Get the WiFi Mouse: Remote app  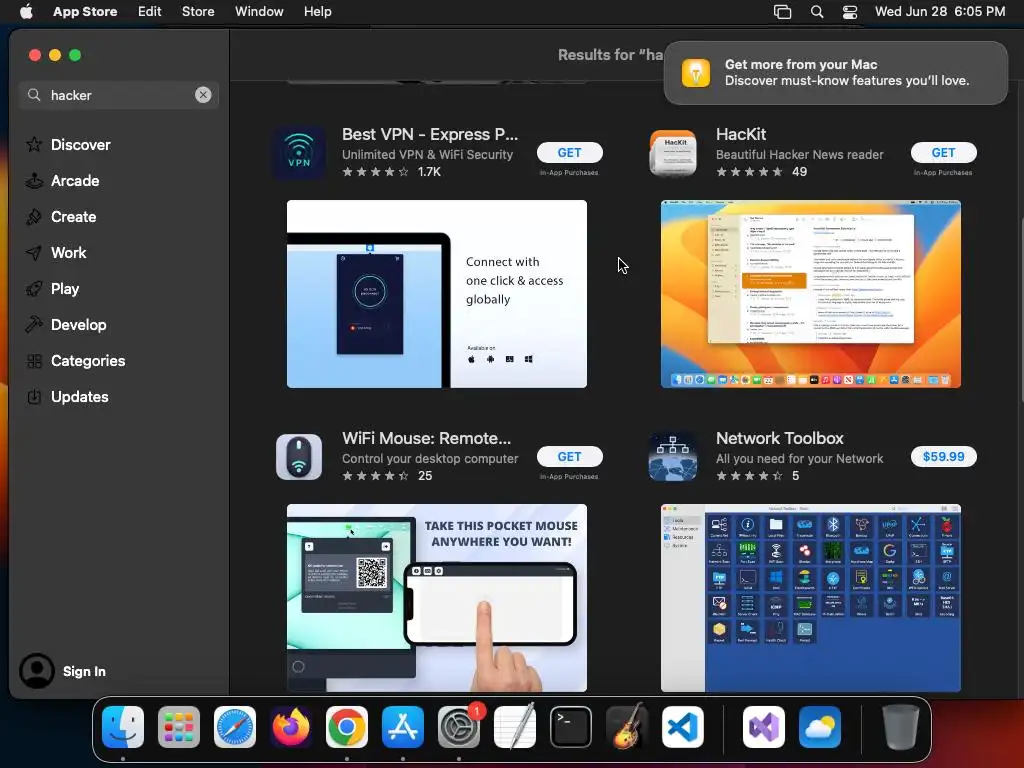pyautogui.click(x=569, y=456)
